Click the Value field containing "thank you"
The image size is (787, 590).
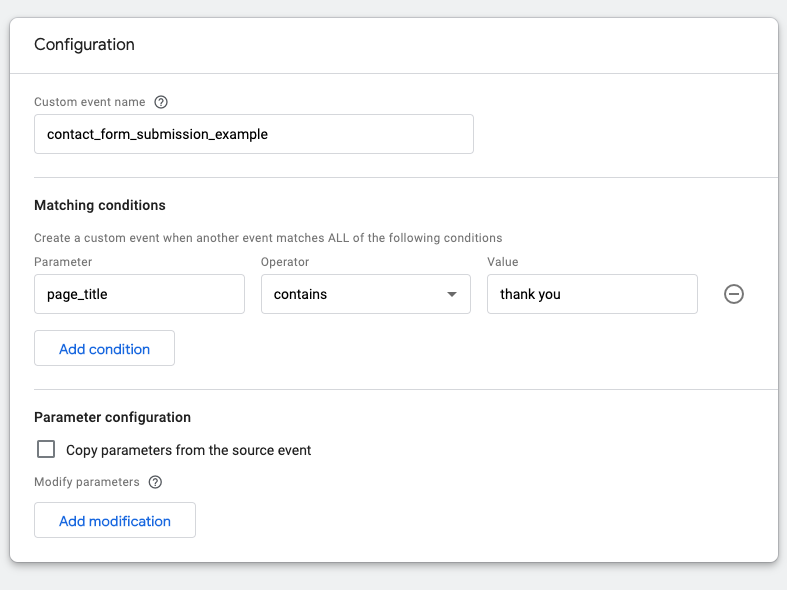pos(591,294)
